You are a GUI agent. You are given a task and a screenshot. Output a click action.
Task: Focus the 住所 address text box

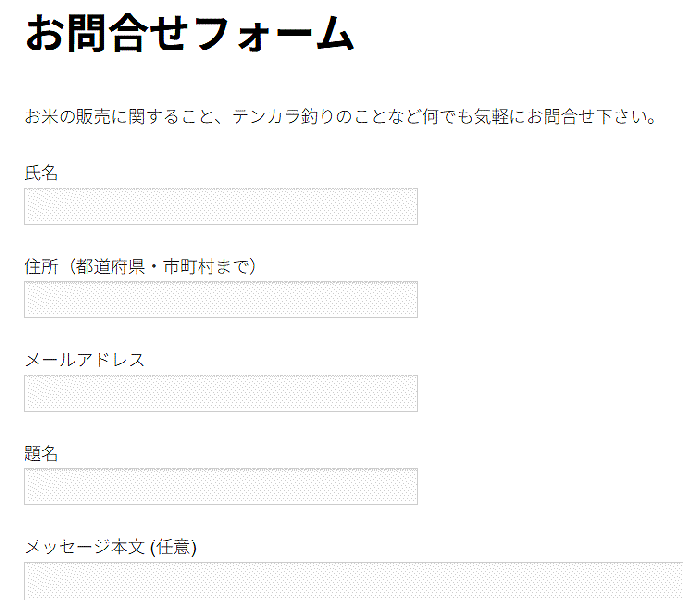(x=220, y=299)
